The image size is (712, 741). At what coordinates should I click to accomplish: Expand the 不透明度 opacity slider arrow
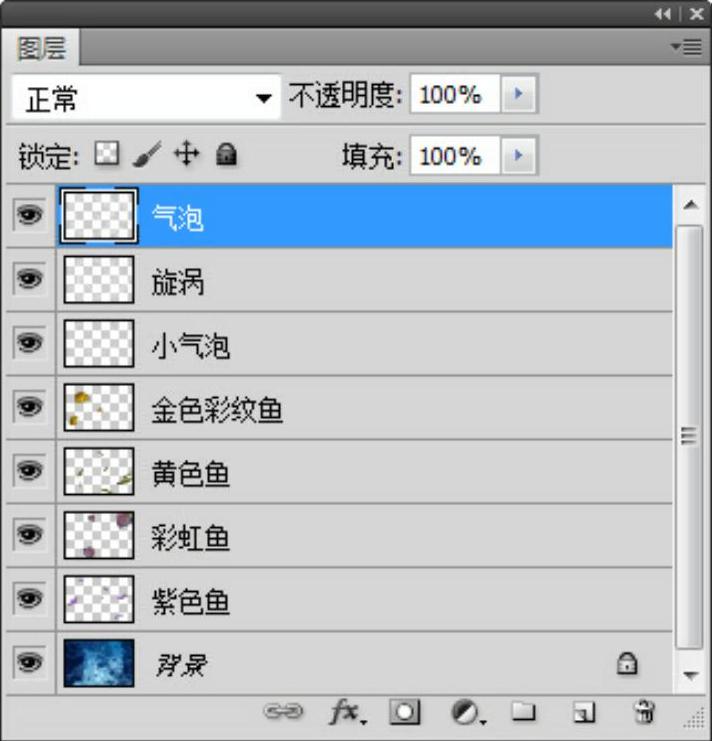click(x=518, y=96)
